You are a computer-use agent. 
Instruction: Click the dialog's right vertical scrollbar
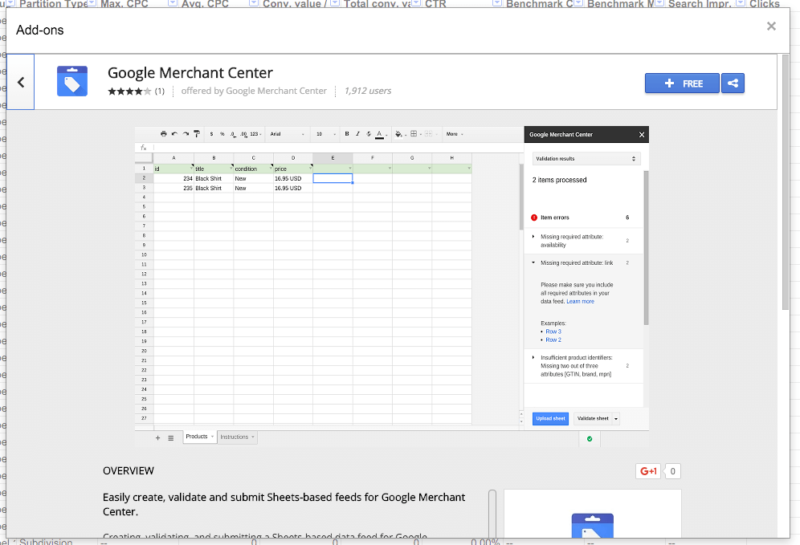(785, 182)
